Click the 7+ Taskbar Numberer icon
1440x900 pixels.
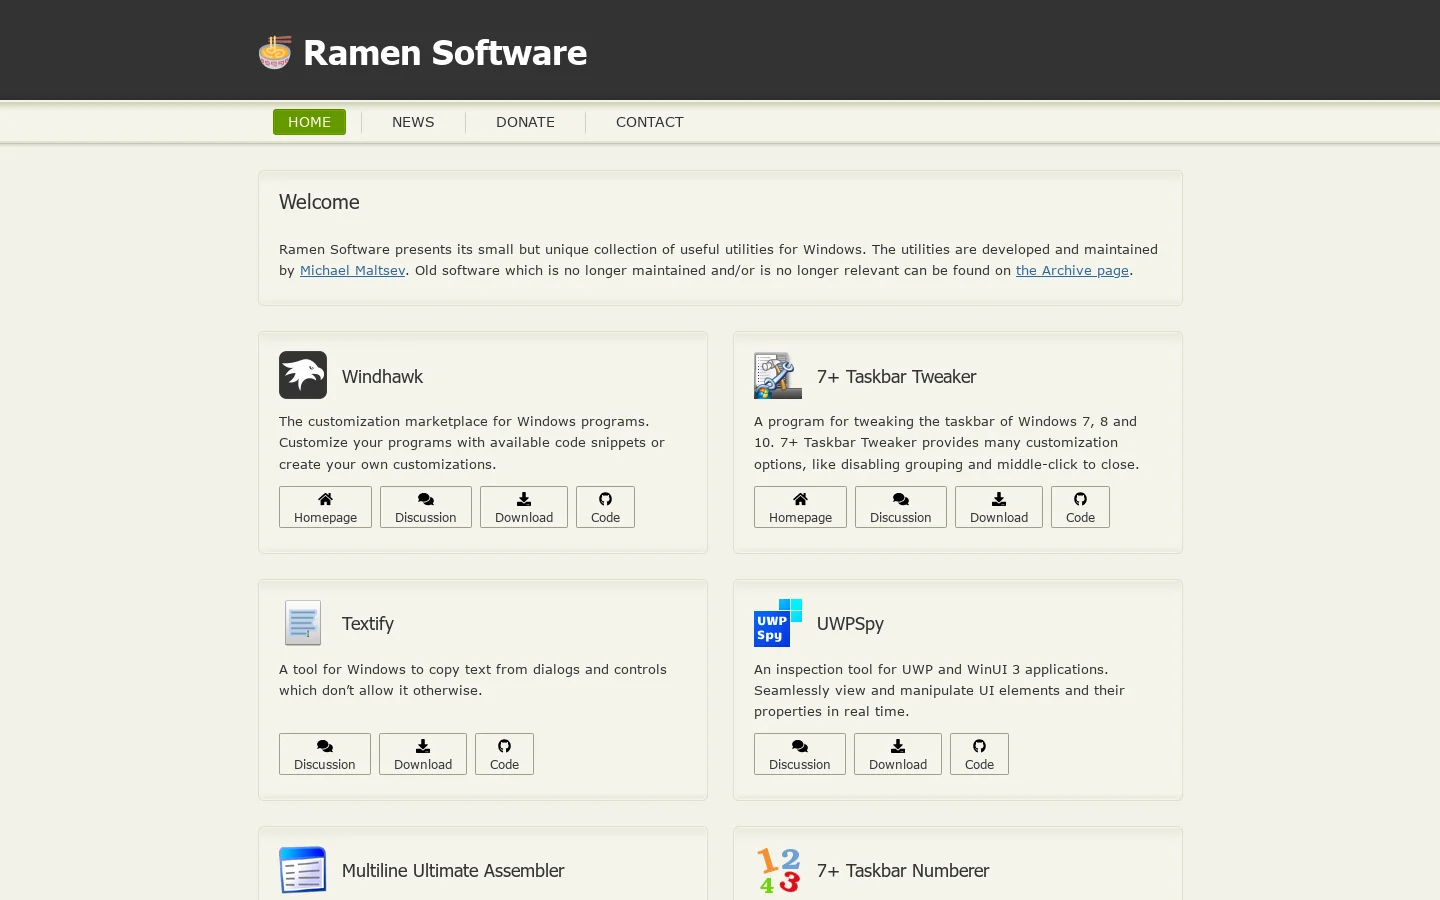pos(778,870)
